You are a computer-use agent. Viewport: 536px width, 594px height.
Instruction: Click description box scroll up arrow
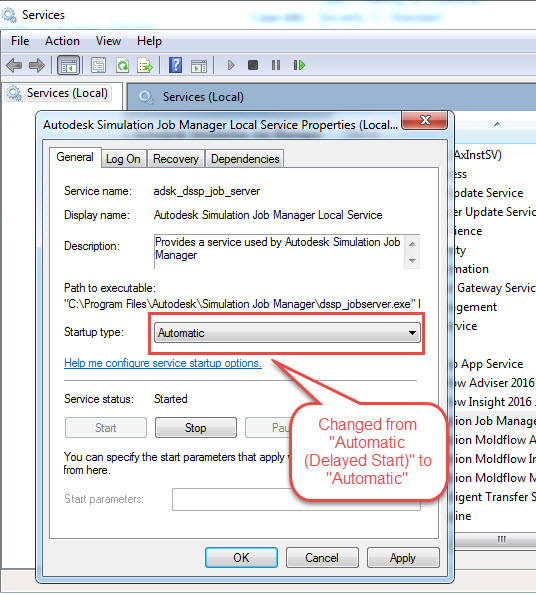[x=413, y=244]
